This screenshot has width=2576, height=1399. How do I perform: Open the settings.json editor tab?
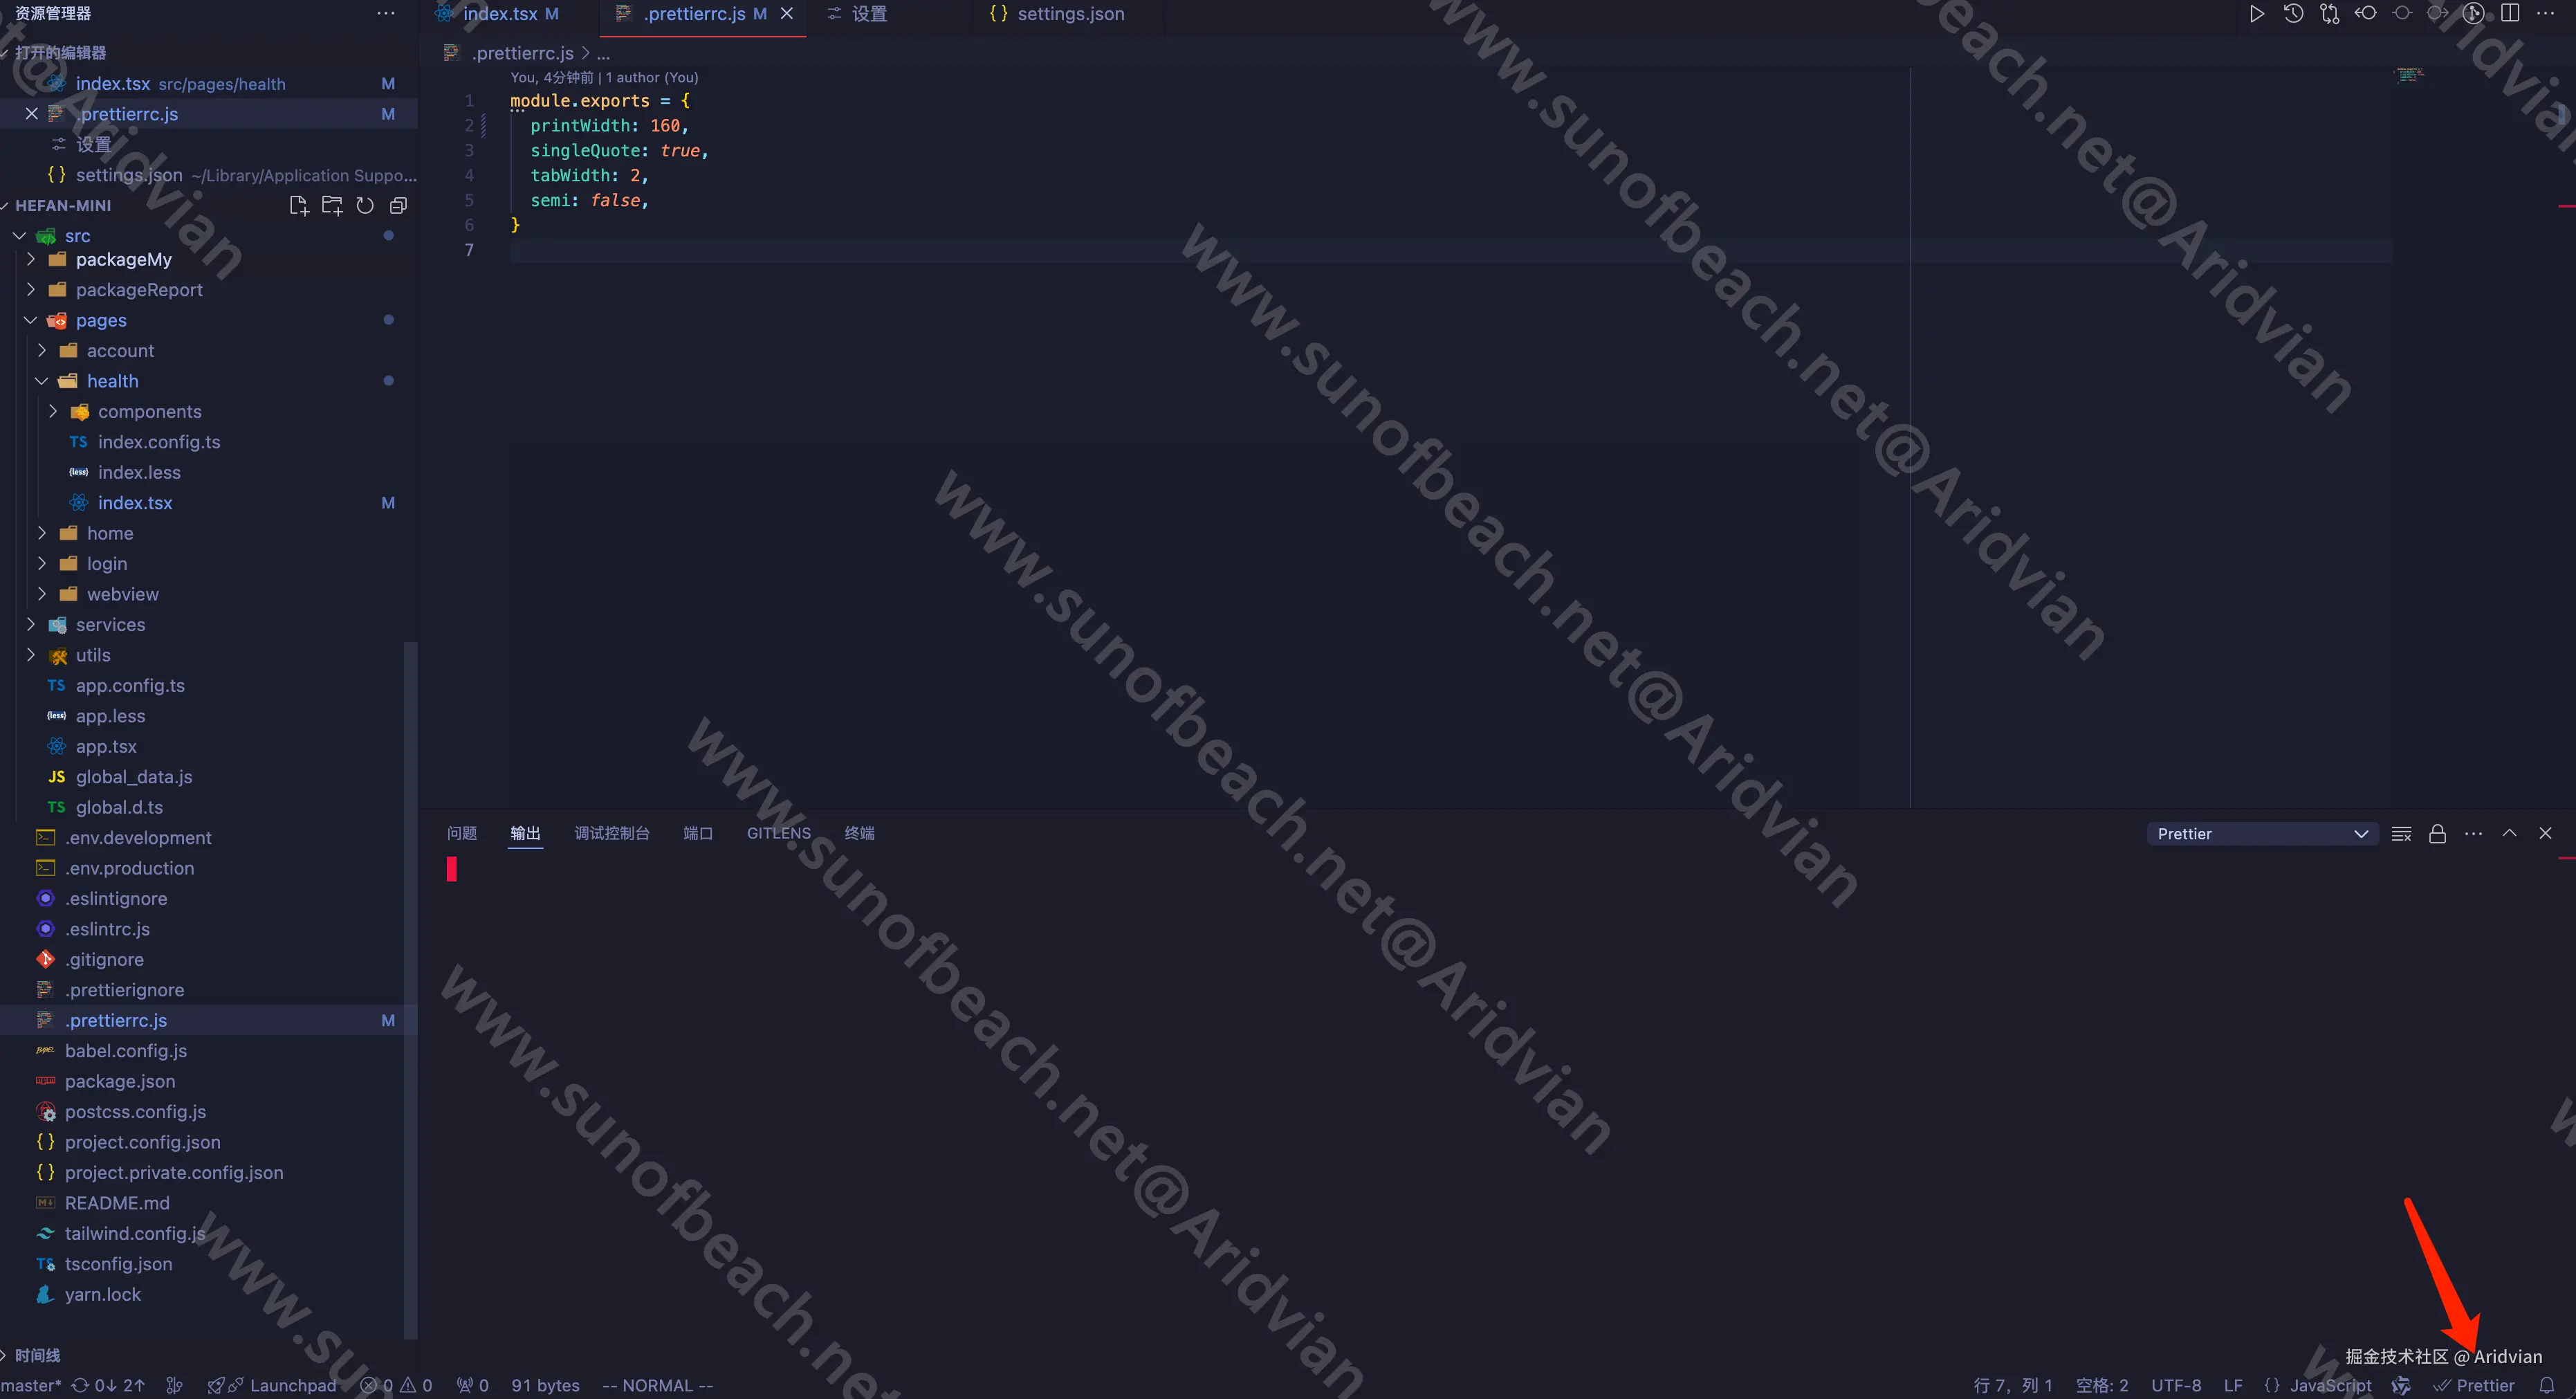coord(1069,14)
